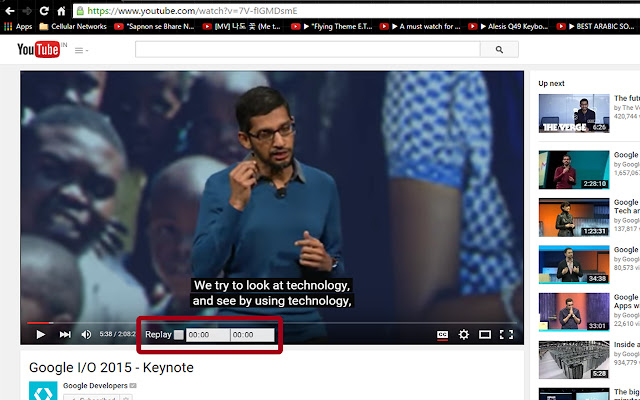Open the 5:28 data center video thumbnail
The width and height of the screenshot is (640, 400).
pos(574,360)
